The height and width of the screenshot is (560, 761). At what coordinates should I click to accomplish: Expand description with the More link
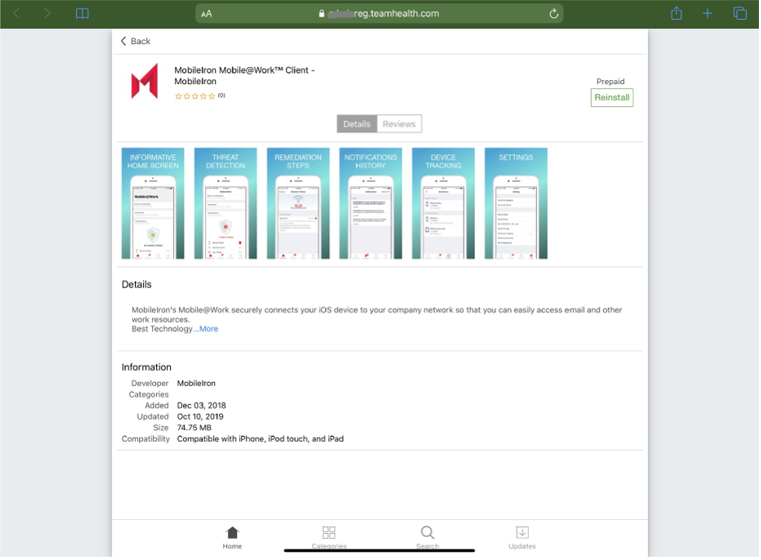tap(208, 329)
